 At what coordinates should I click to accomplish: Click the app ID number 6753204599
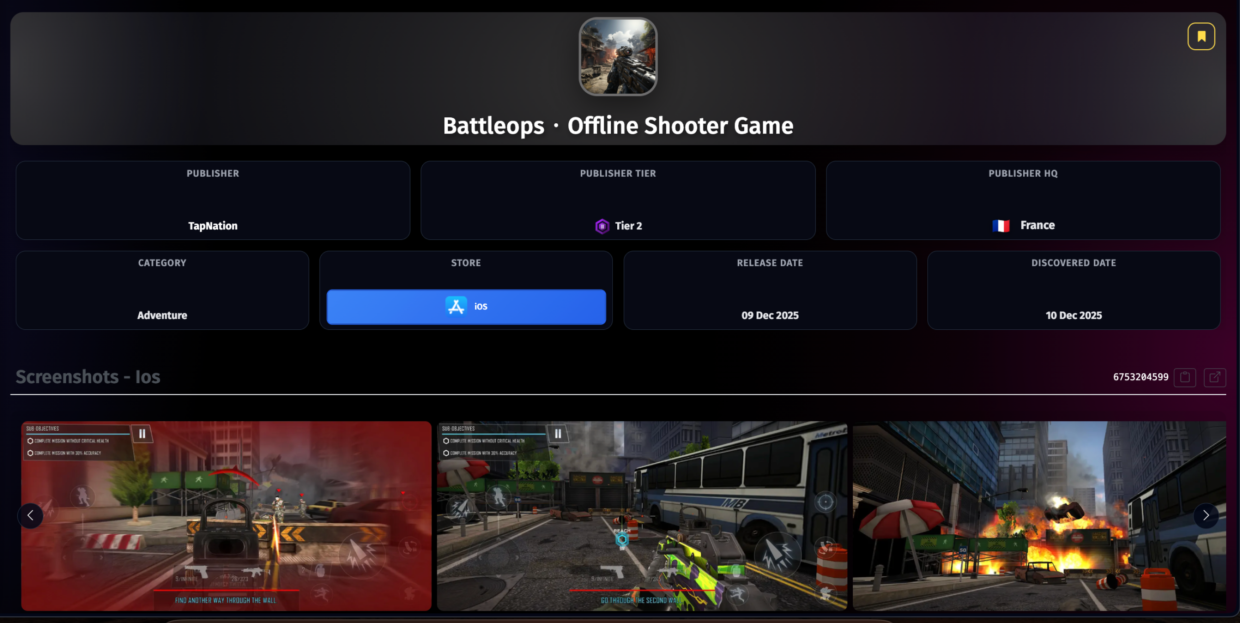click(1140, 377)
